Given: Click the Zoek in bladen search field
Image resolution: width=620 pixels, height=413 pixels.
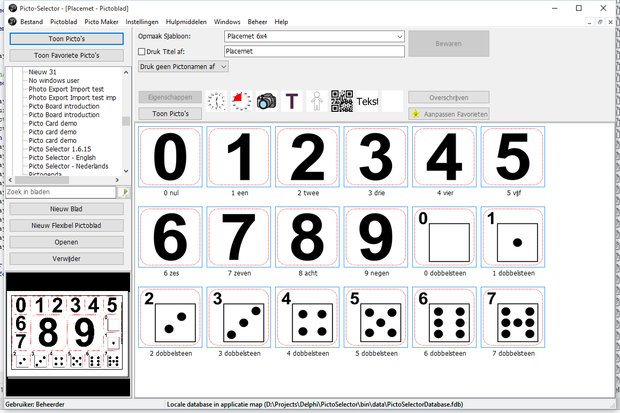Looking at the screenshot, I should (62, 191).
